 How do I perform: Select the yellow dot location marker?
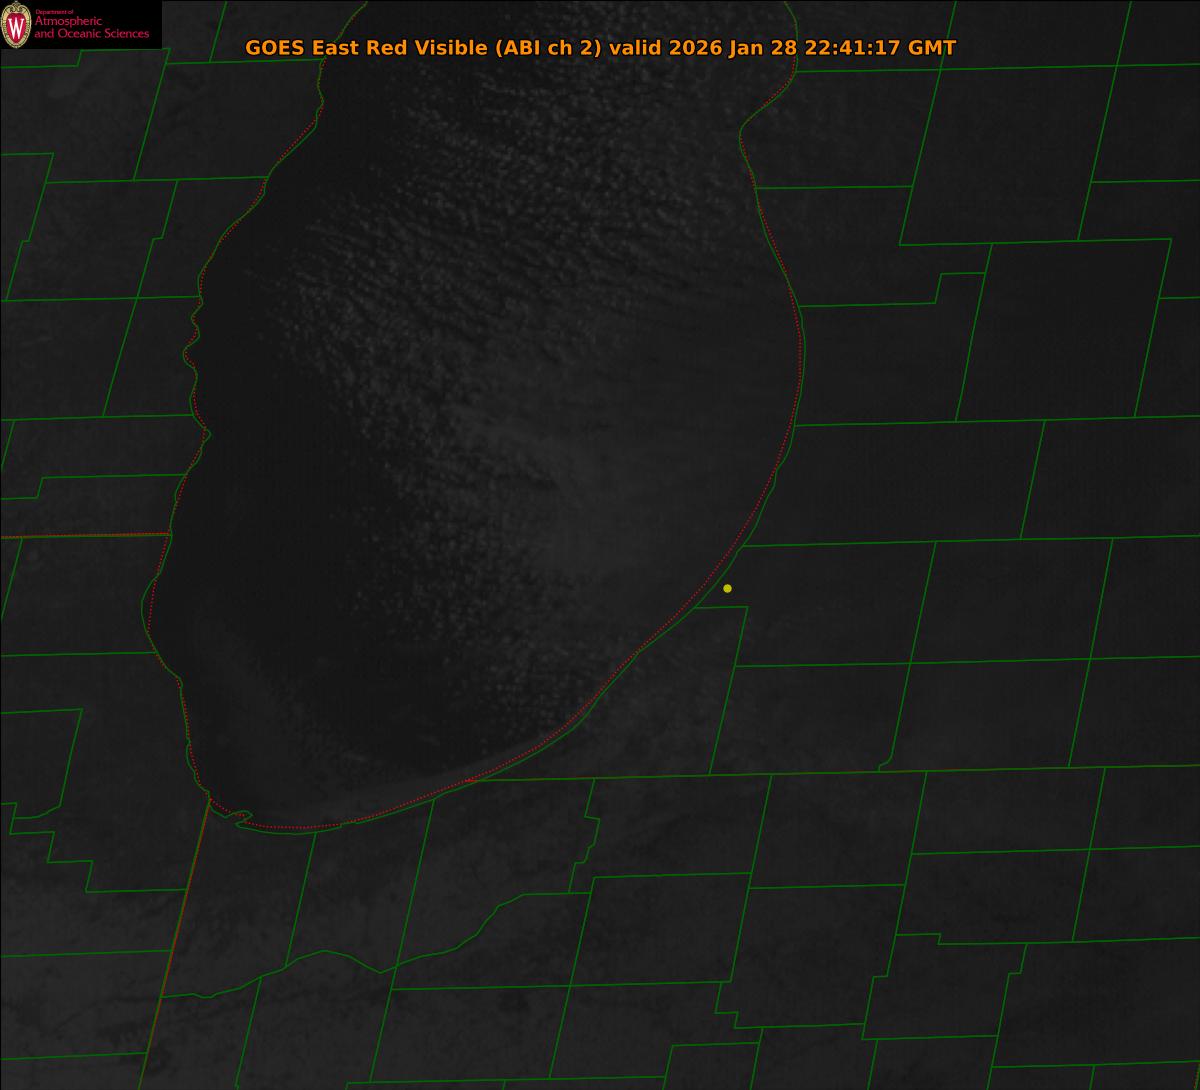(x=727, y=588)
